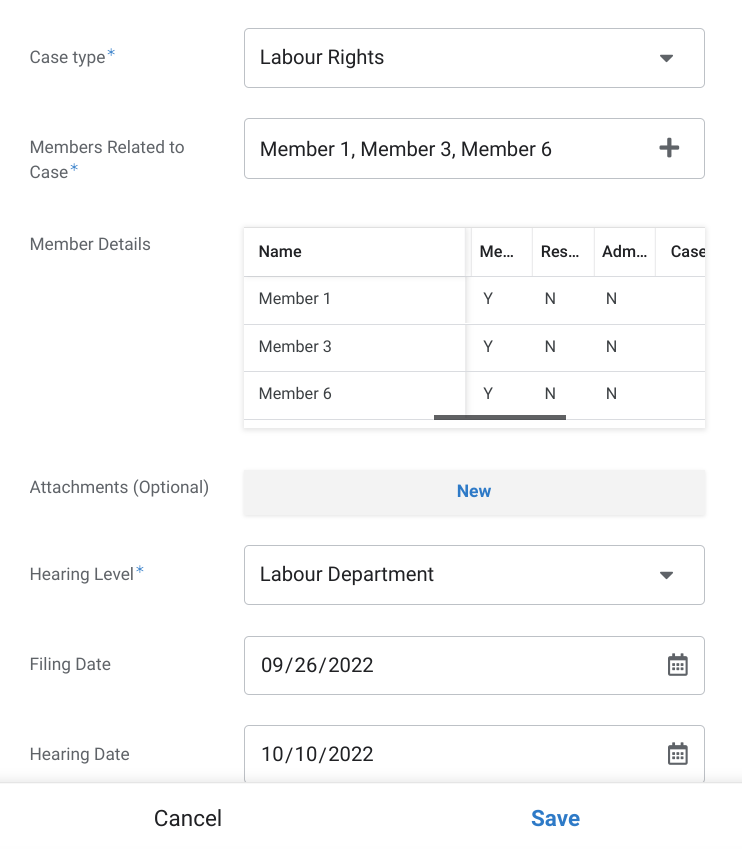This screenshot has width=742, height=849.
Task: Select the Member 6 row name
Action: pos(295,394)
